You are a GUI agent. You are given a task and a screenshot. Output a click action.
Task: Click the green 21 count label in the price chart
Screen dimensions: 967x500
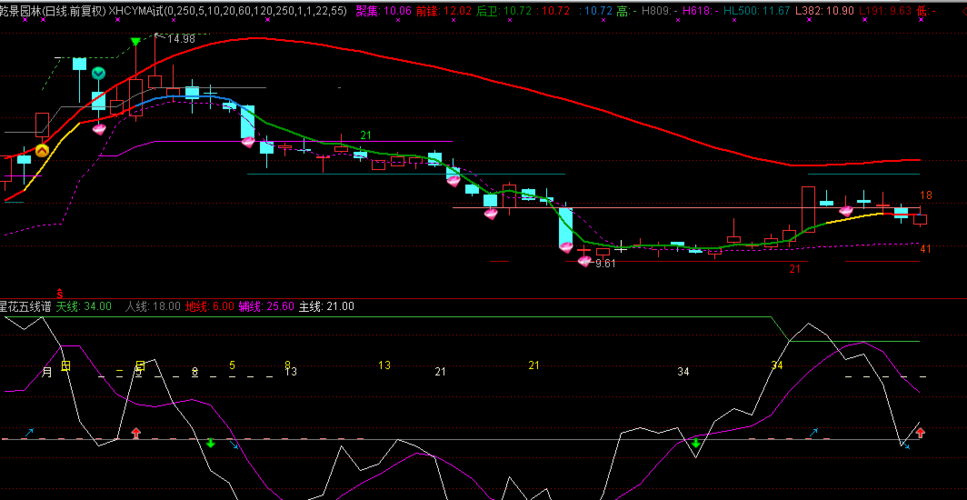coord(366,135)
